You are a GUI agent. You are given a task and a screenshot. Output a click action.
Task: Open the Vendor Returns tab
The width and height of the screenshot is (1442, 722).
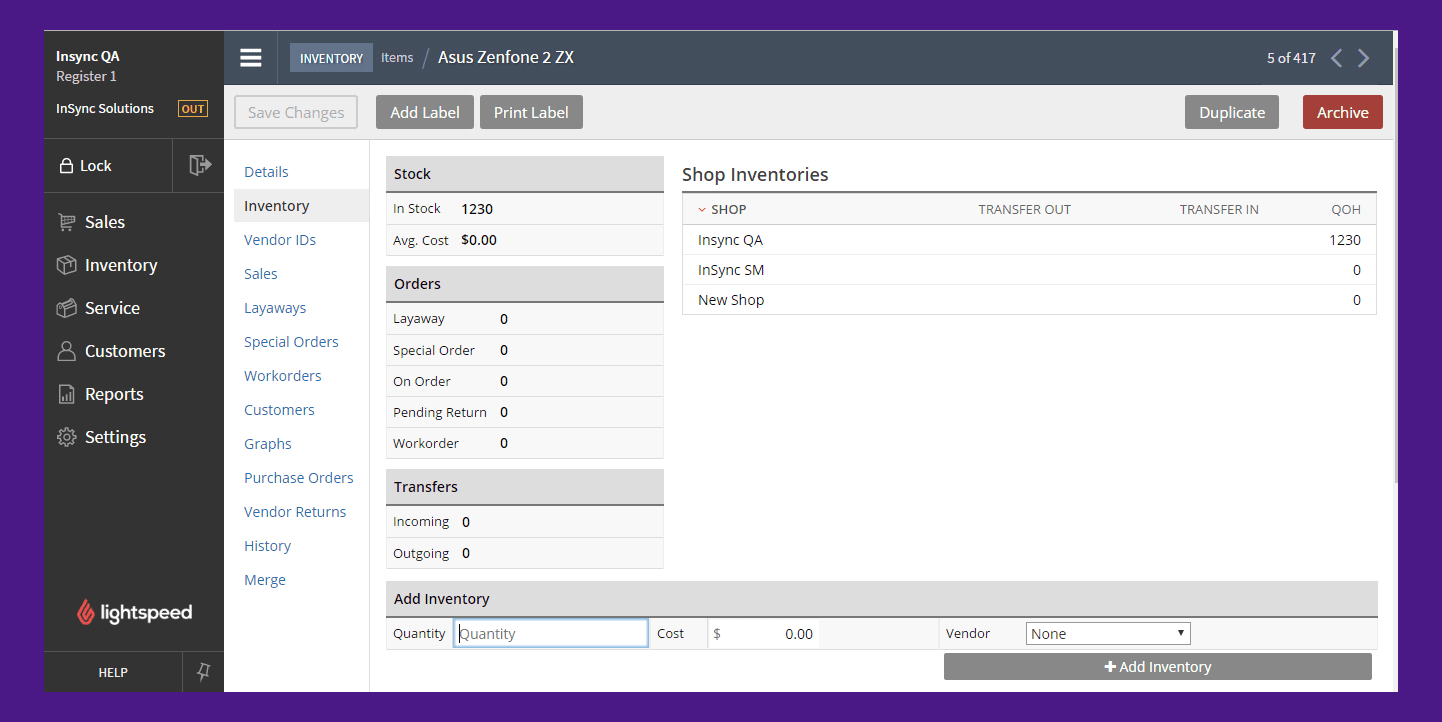[295, 512]
